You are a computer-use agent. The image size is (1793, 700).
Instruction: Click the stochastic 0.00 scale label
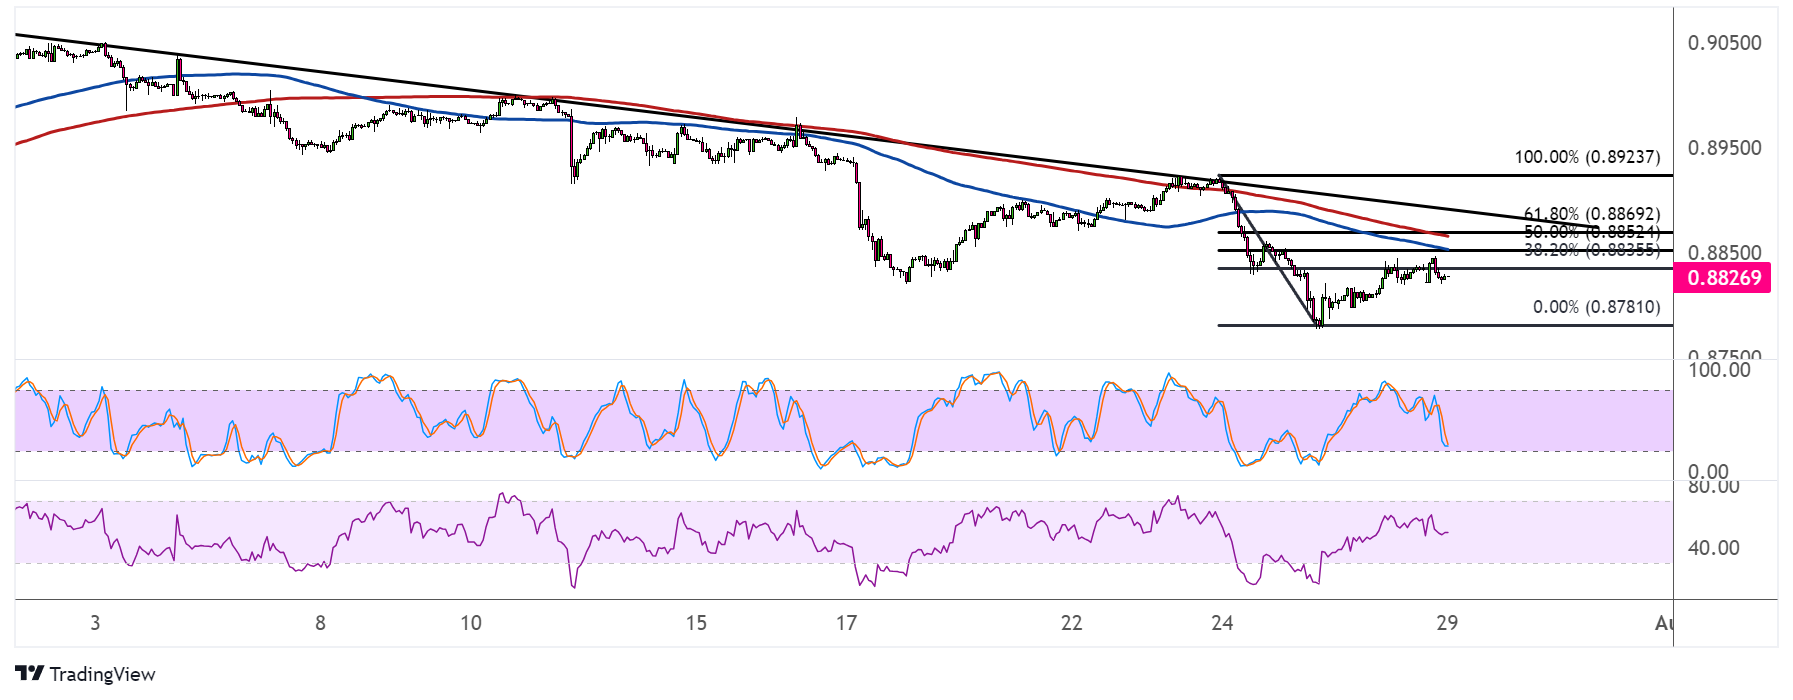[1708, 471]
